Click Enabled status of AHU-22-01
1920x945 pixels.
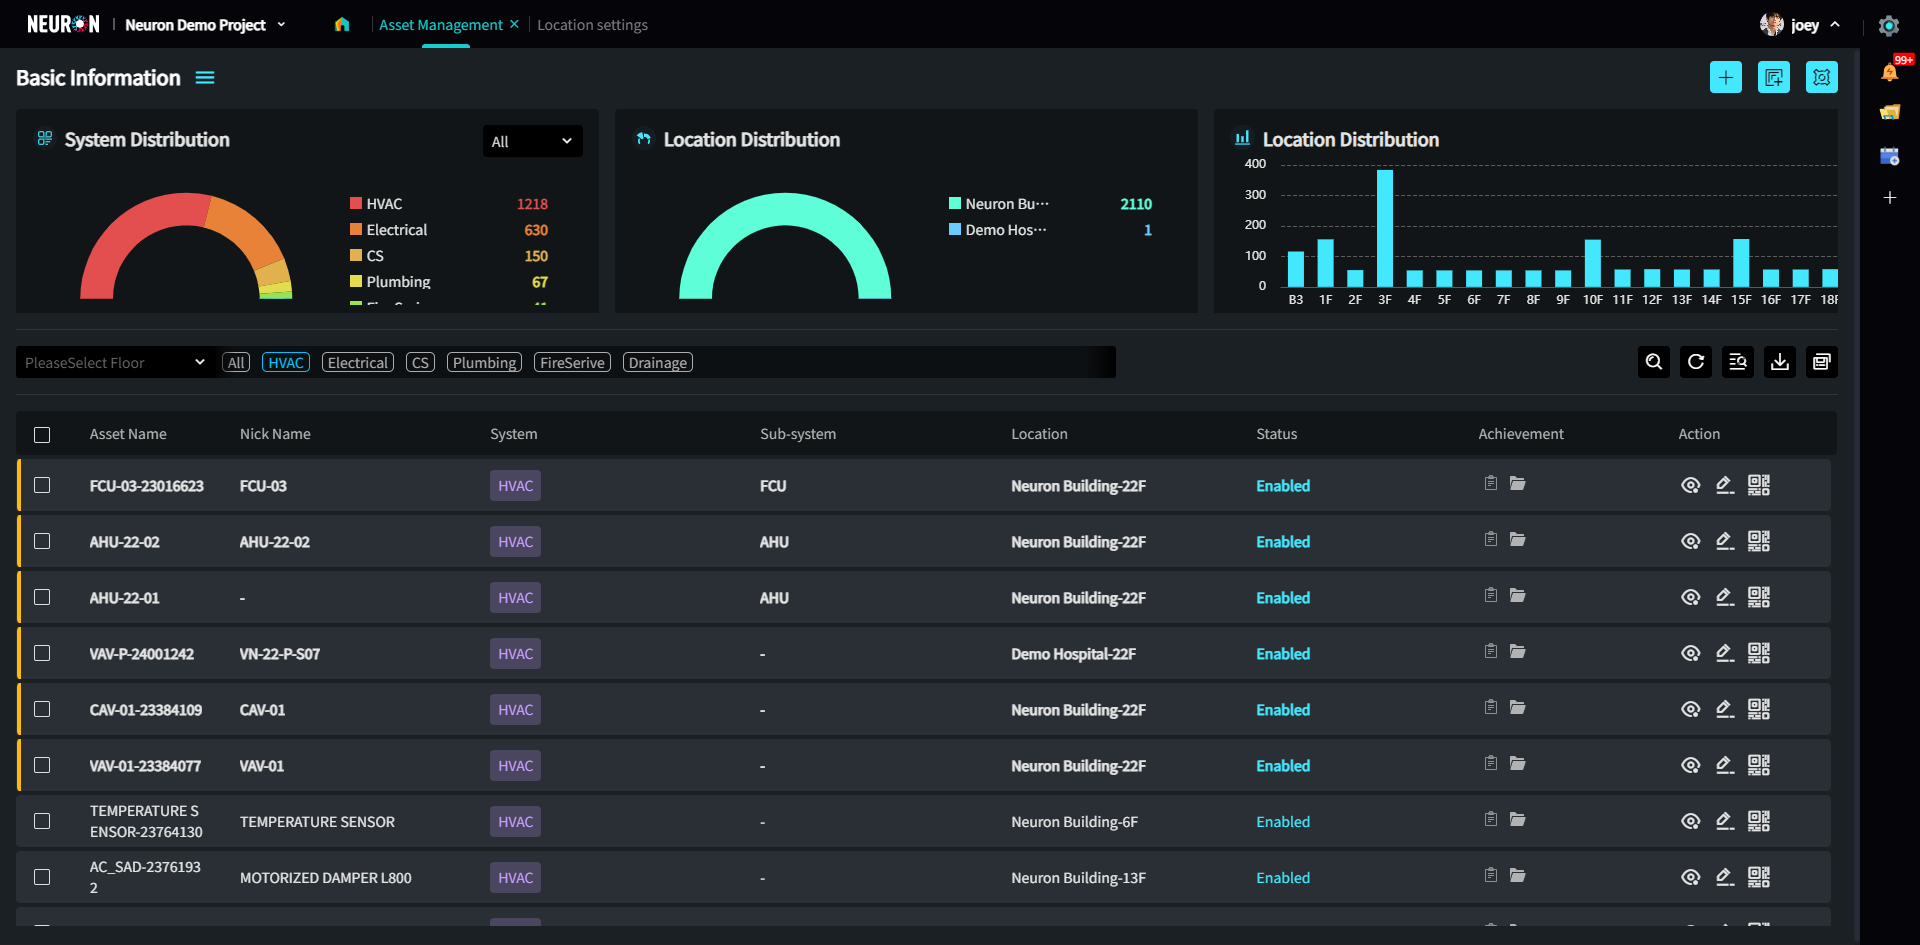click(x=1283, y=597)
